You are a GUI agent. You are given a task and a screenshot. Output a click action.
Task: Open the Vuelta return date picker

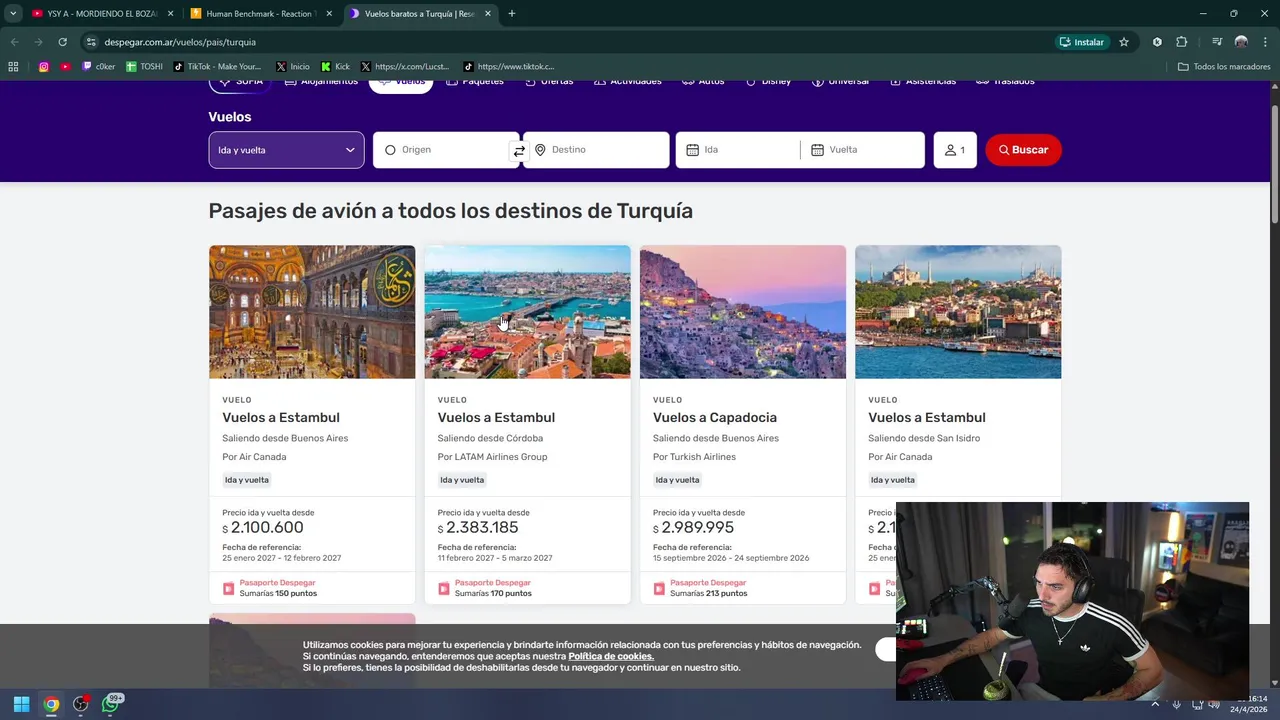(865, 150)
